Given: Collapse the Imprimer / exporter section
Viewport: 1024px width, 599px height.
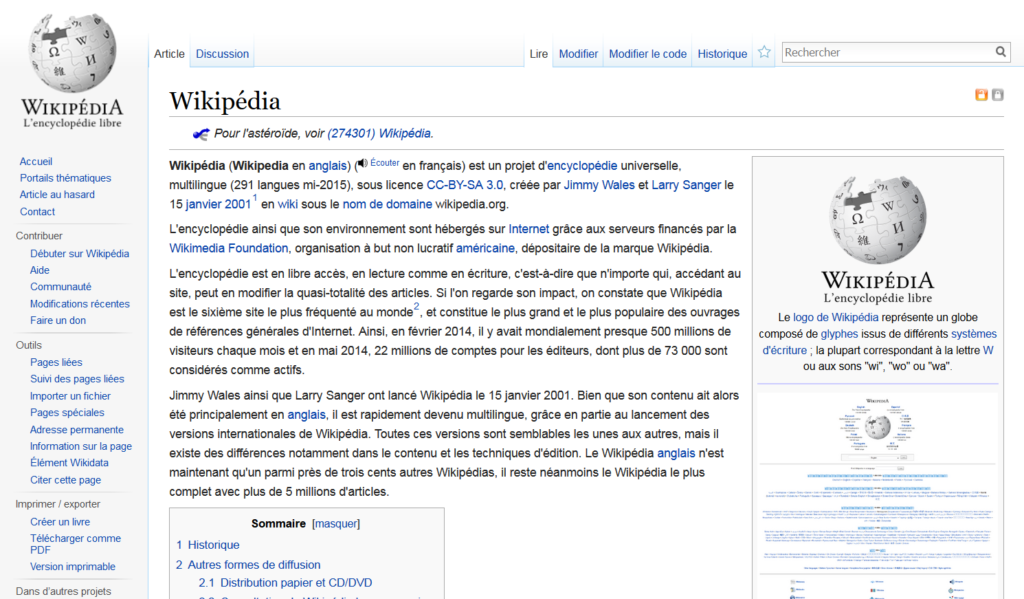Looking at the screenshot, I should tap(58, 504).
